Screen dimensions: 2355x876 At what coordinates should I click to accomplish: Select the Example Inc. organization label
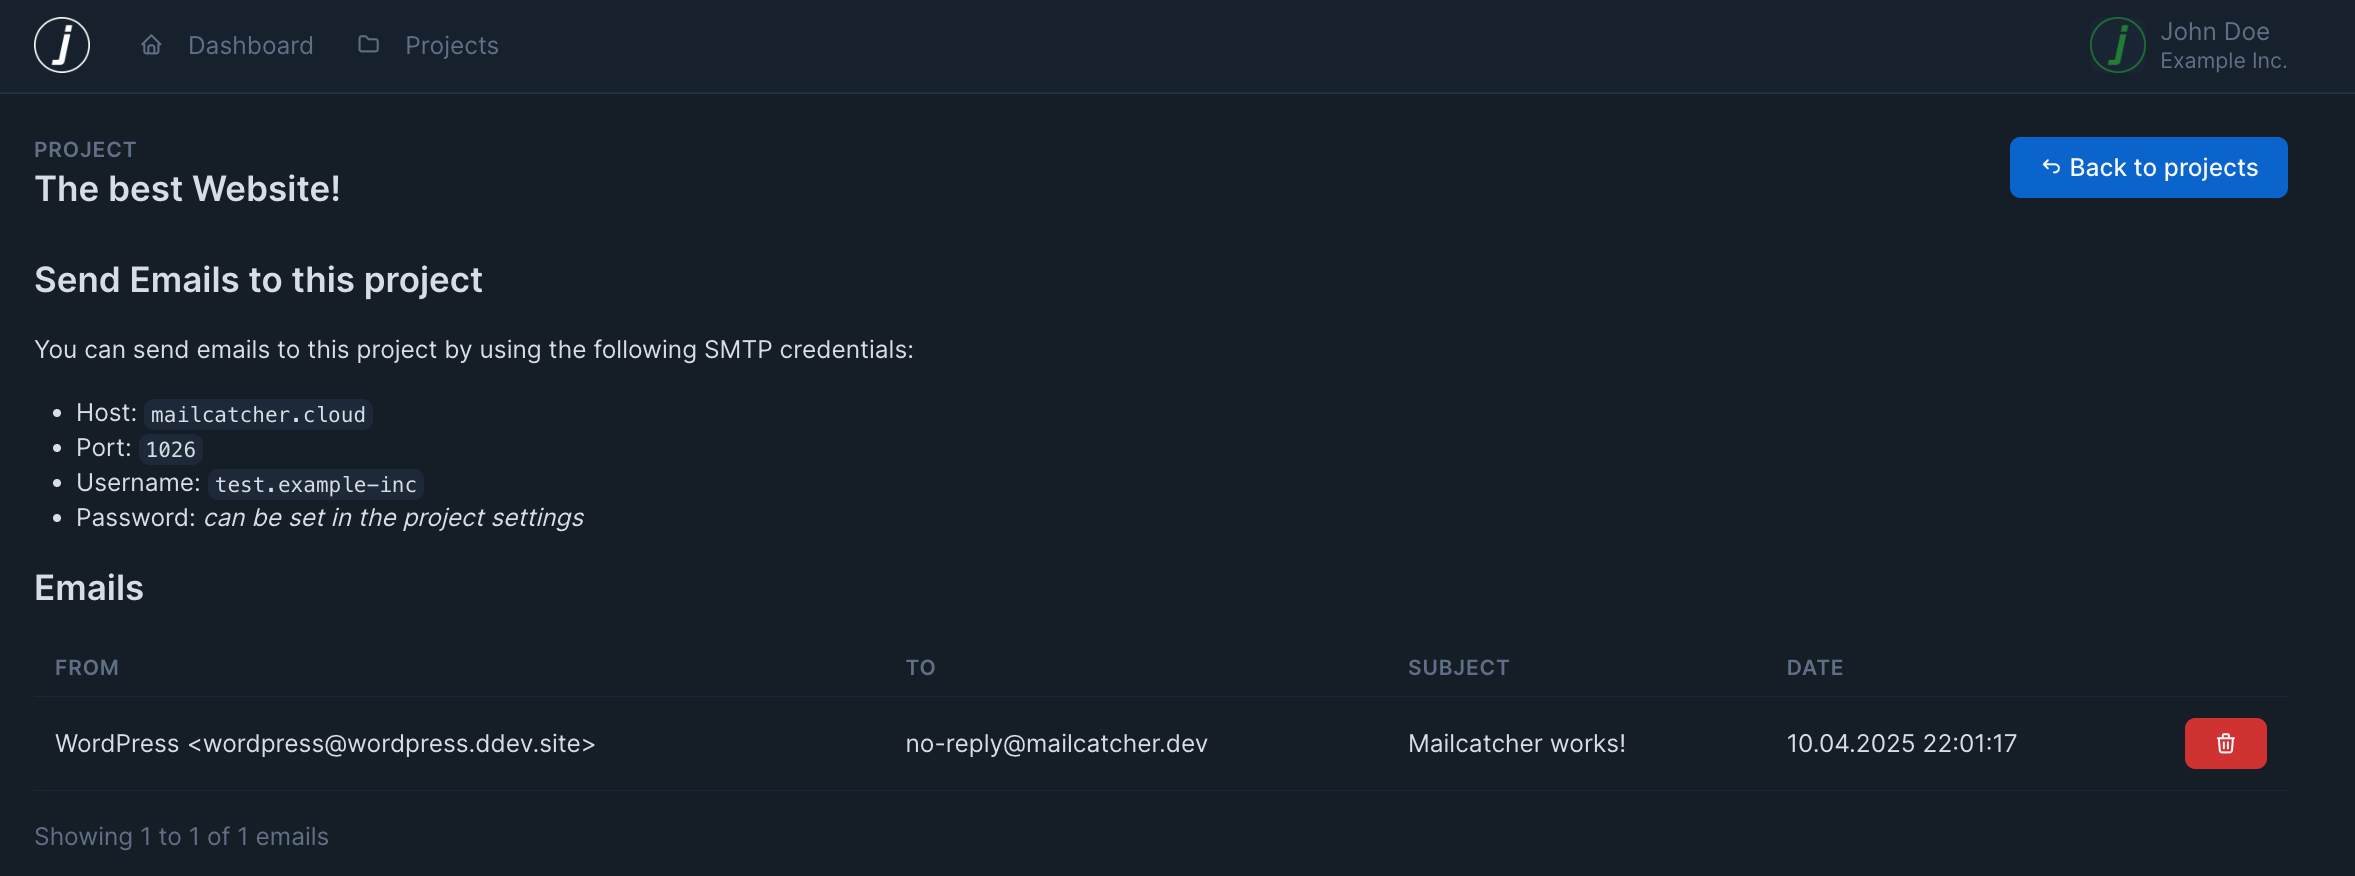point(2223,61)
